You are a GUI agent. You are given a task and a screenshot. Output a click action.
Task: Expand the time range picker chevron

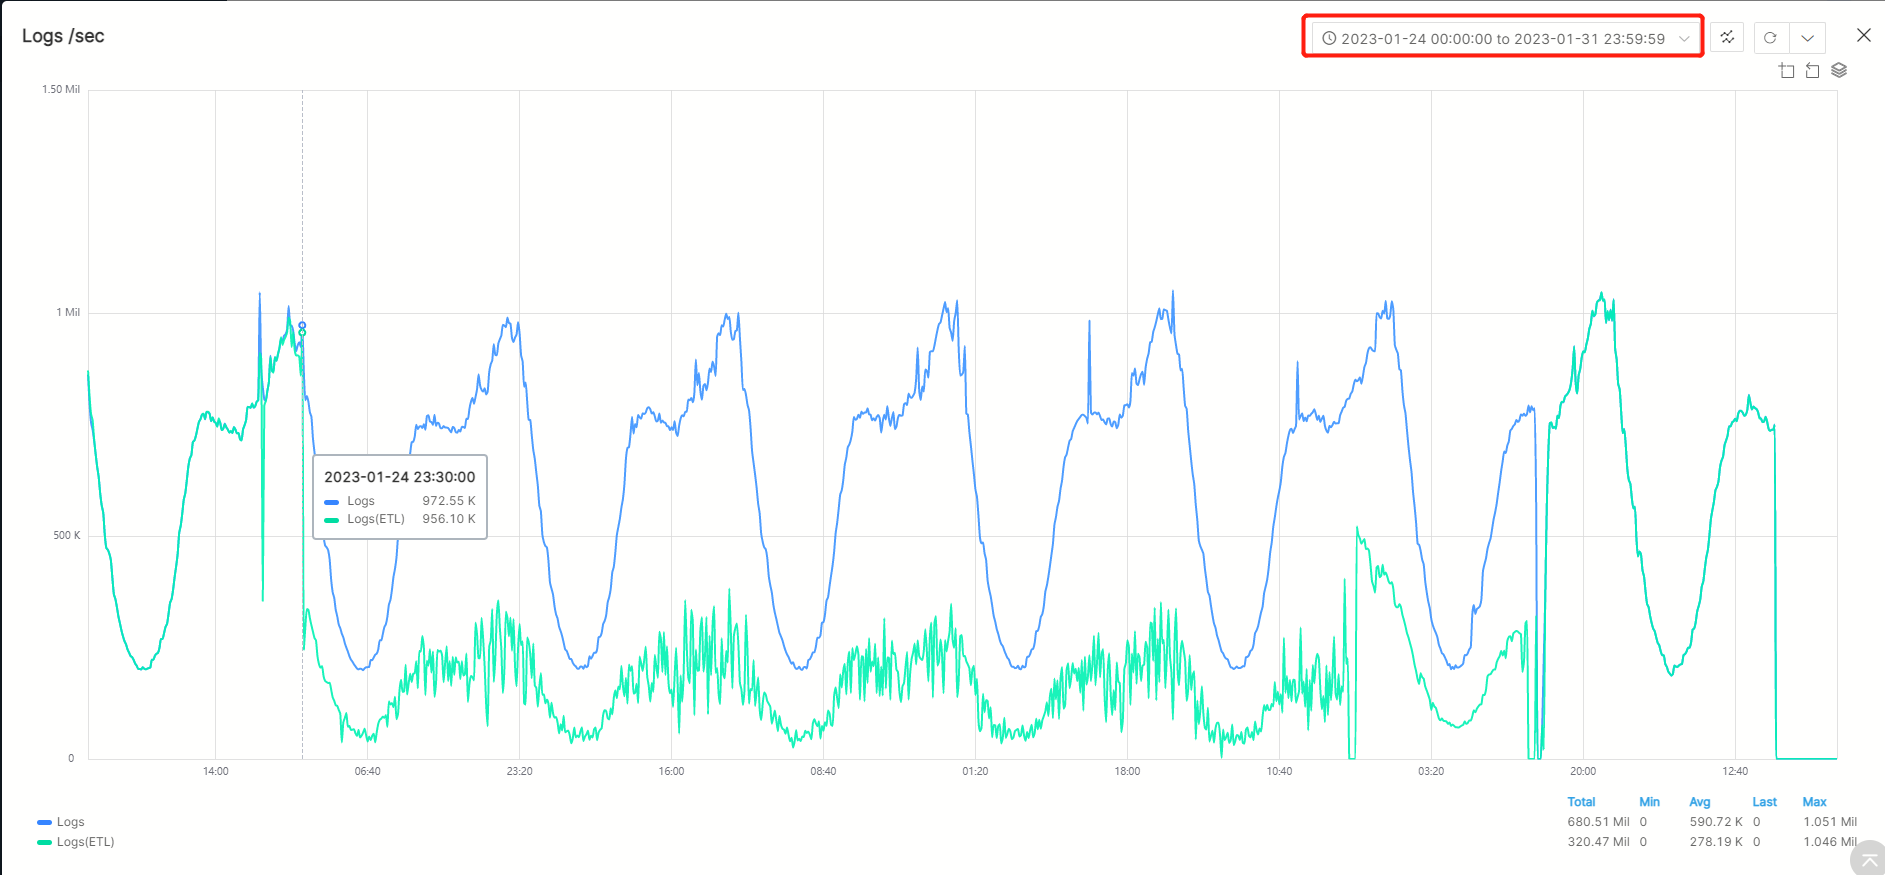(1684, 39)
